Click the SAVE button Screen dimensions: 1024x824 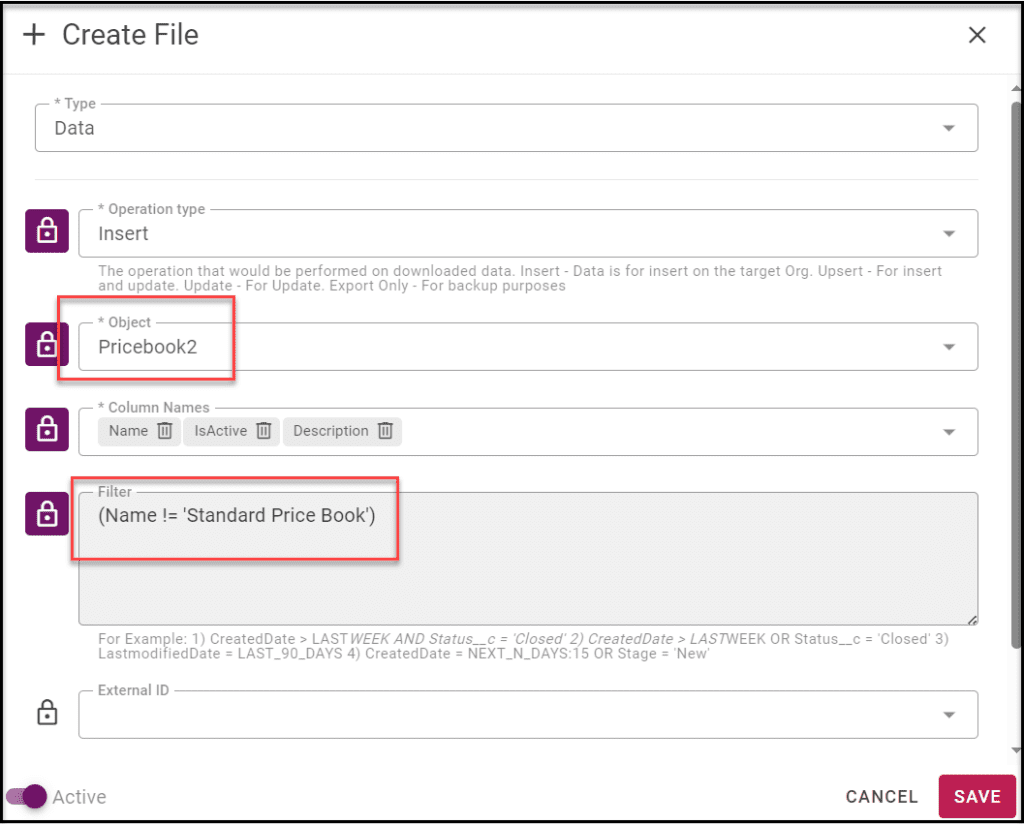click(977, 797)
